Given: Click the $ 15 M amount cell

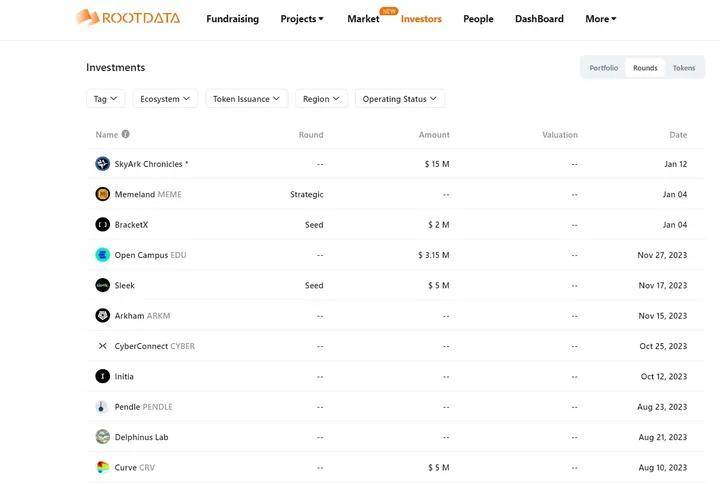Looking at the screenshot, I should [x=437, y=164].
